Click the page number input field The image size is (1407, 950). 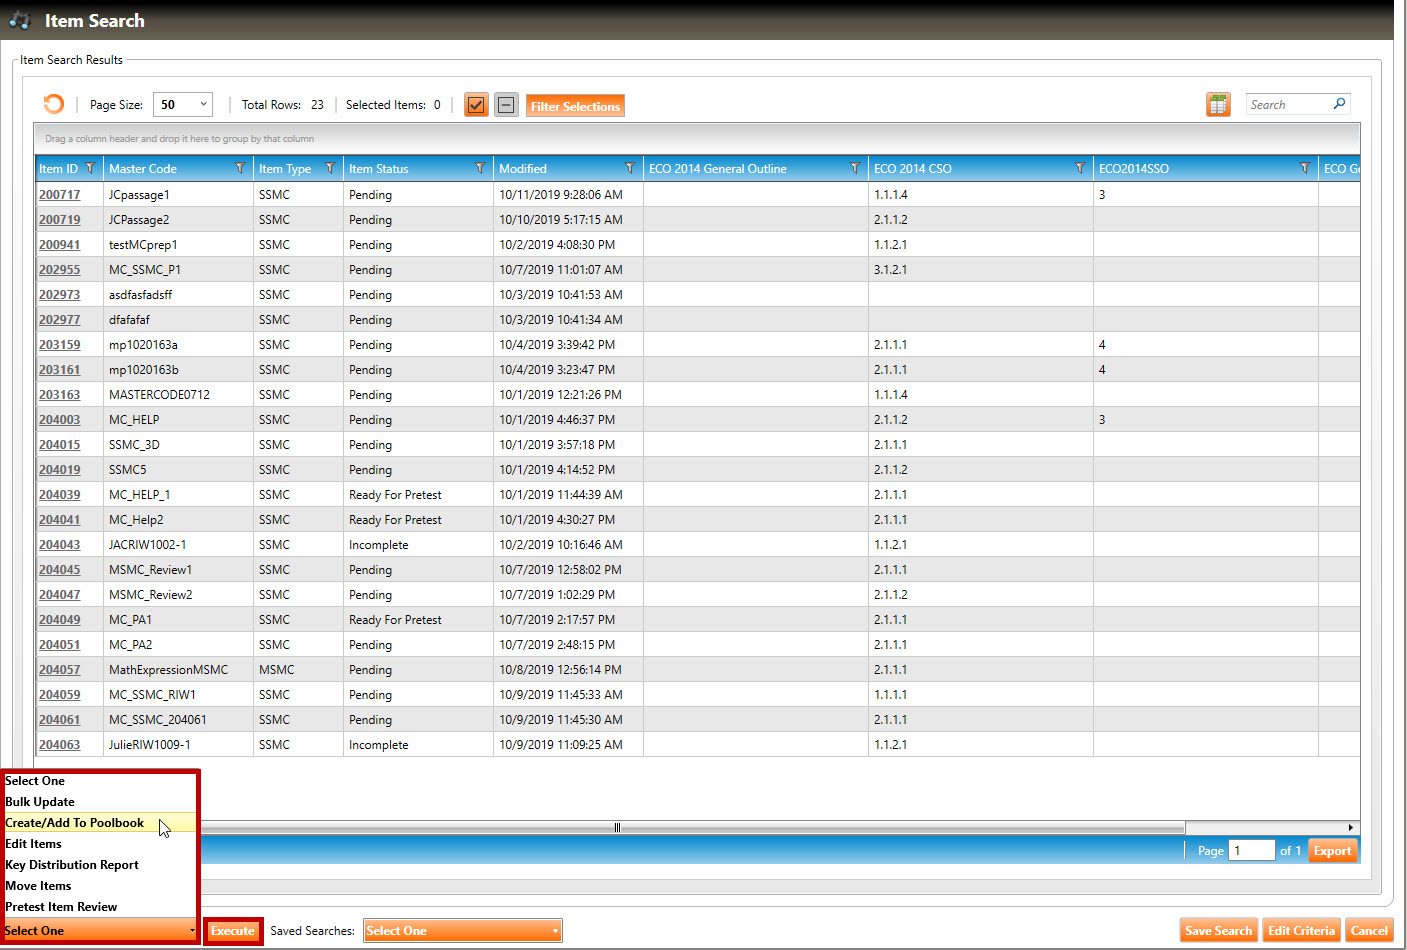pos(1250,851)
